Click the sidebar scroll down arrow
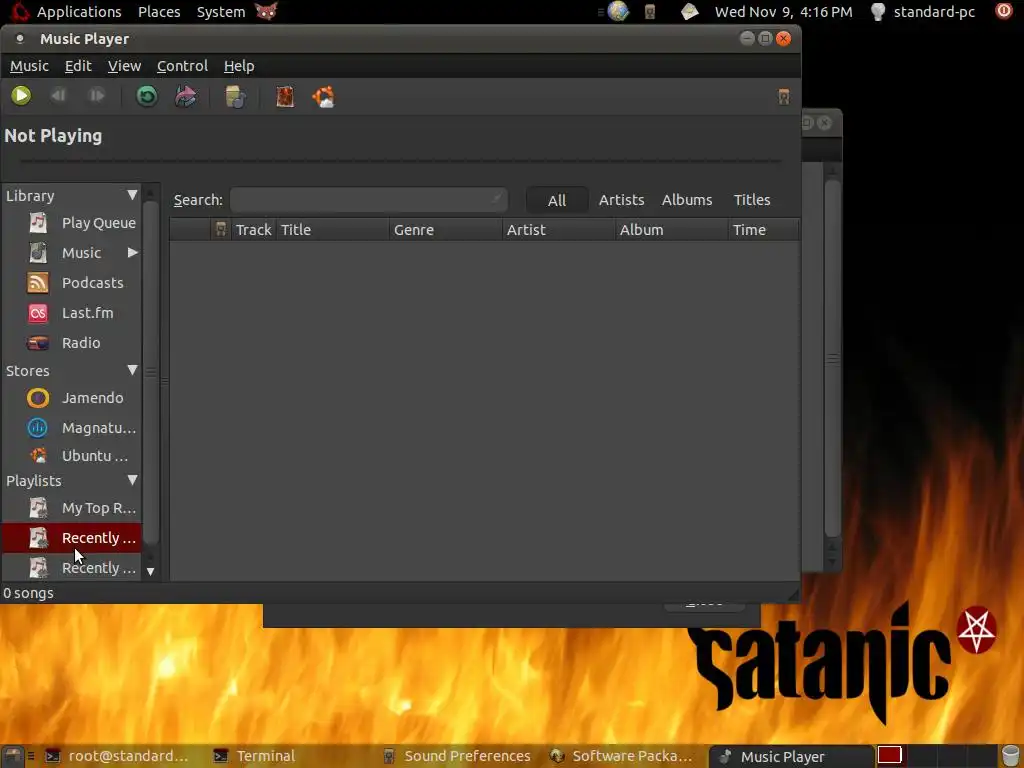 [151, 571]
